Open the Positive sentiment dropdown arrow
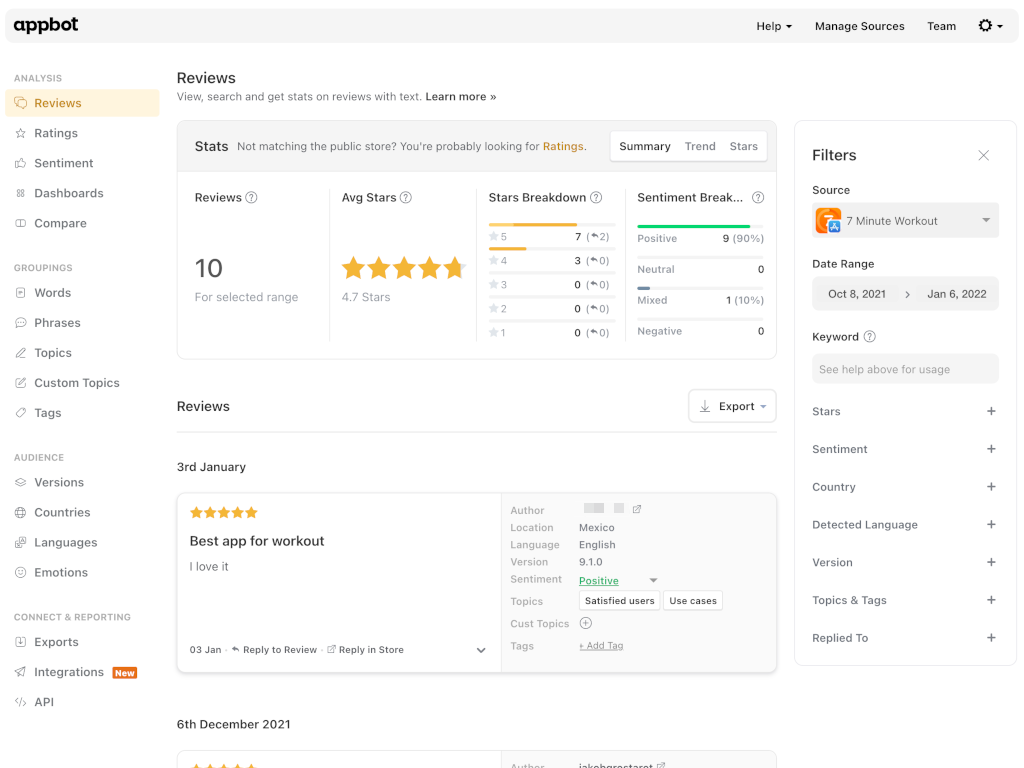The height and width of the screenshot is (768, 1024). (x=653, y=580)
